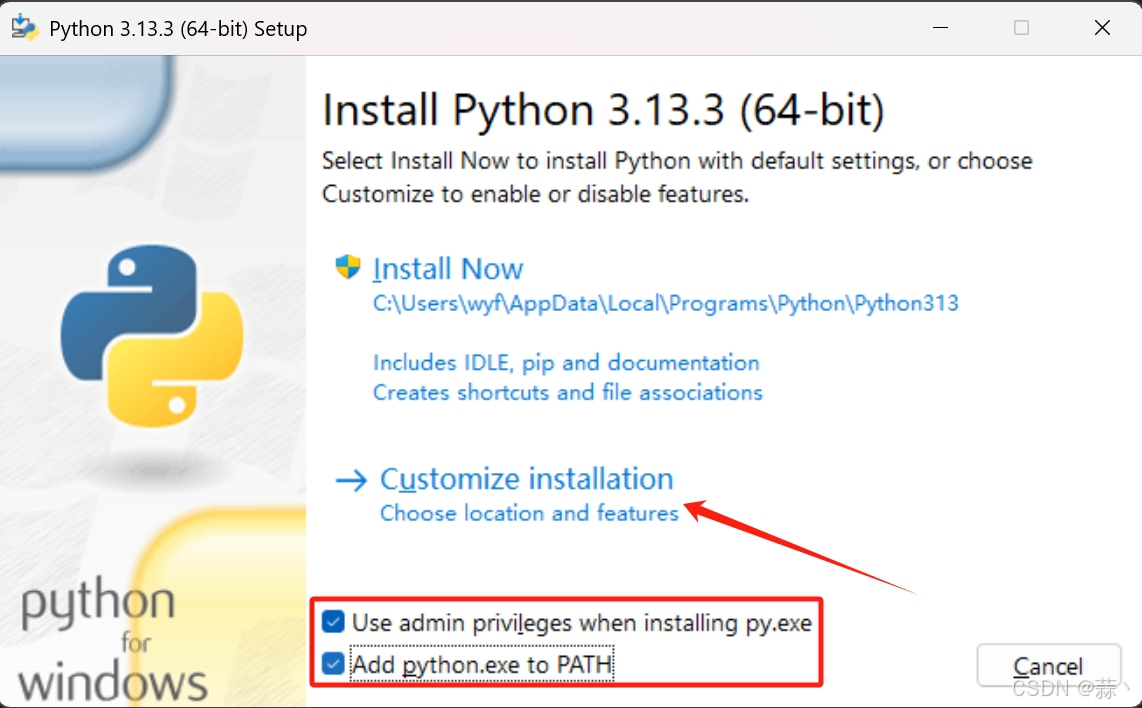Screen dimensions: 1142x708
Task: Click 'Includes IDLE, pip and documentation' text
Action: click(x=566, y=362)
